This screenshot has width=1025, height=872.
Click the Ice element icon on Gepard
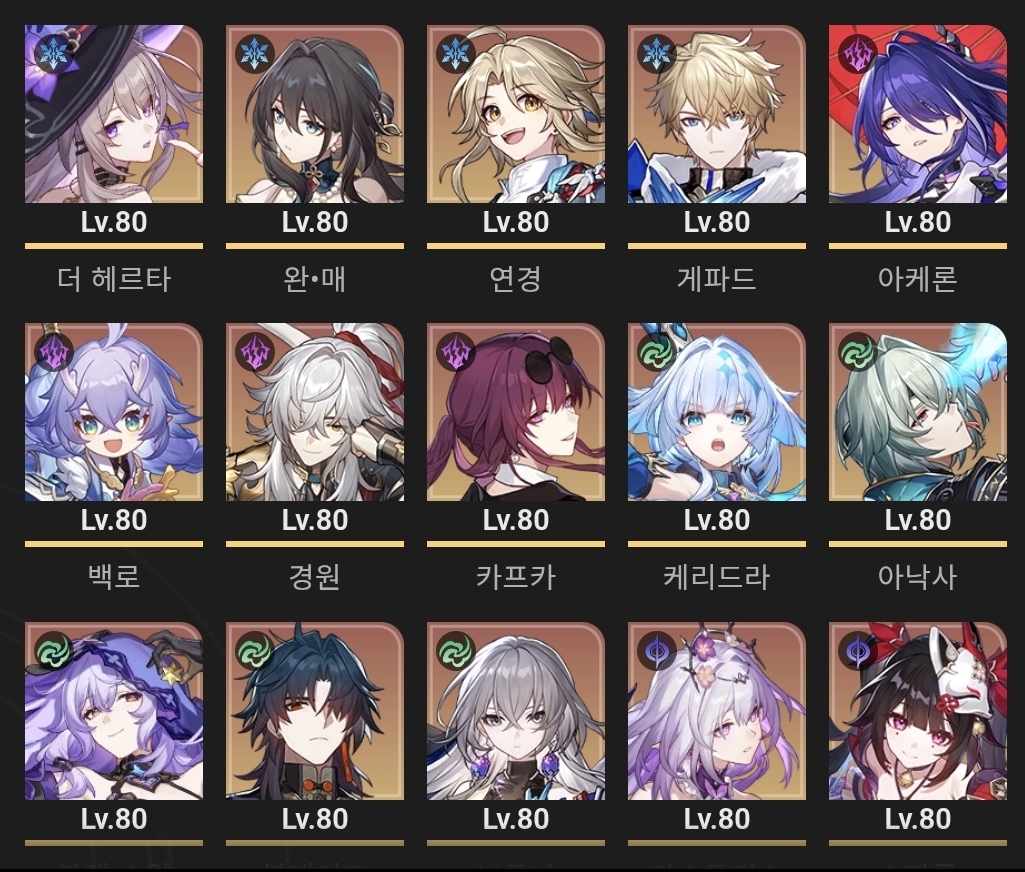coord(656,53)
